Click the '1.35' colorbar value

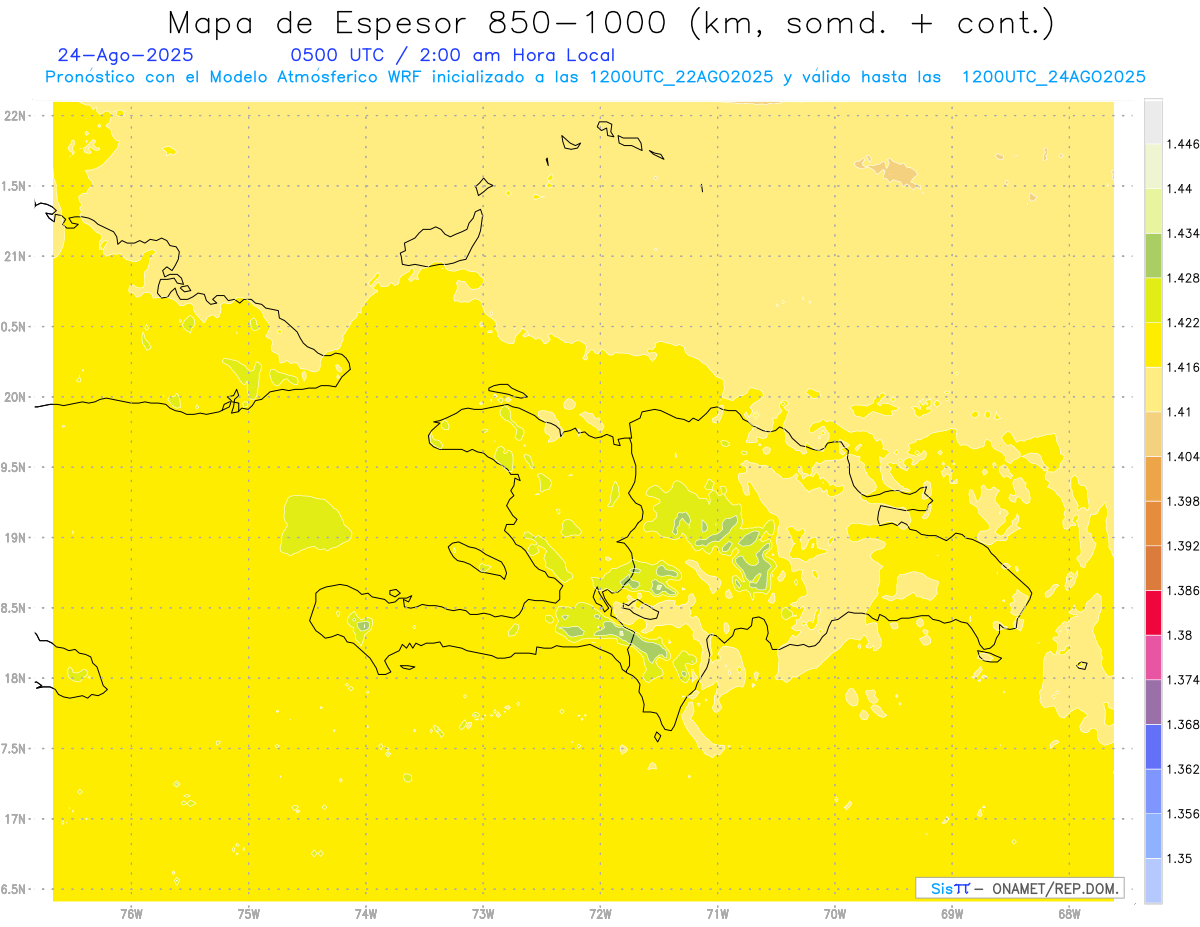pos(1180,858)
